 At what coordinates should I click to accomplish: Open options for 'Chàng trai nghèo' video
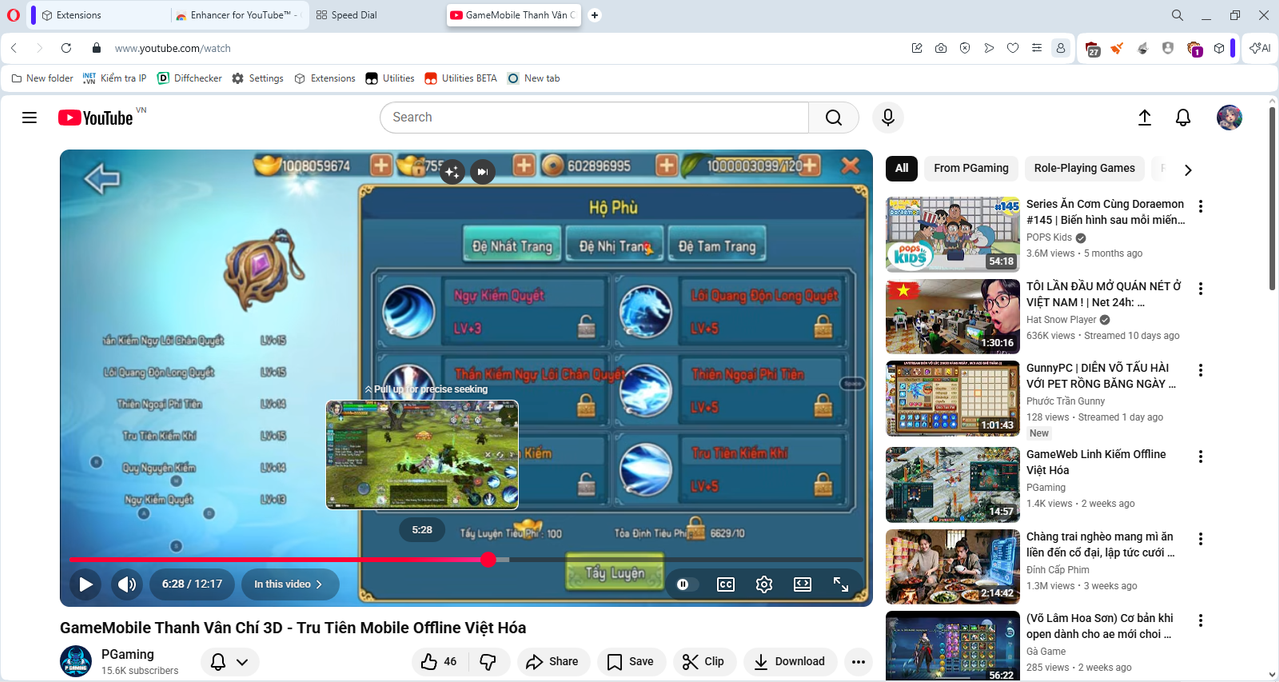1201,539
